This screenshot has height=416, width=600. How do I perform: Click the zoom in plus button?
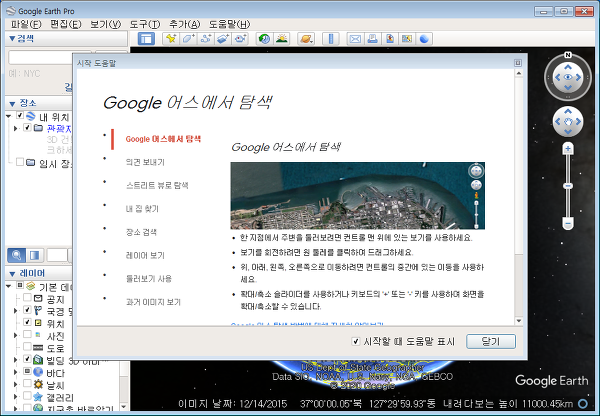coord(568,148)
